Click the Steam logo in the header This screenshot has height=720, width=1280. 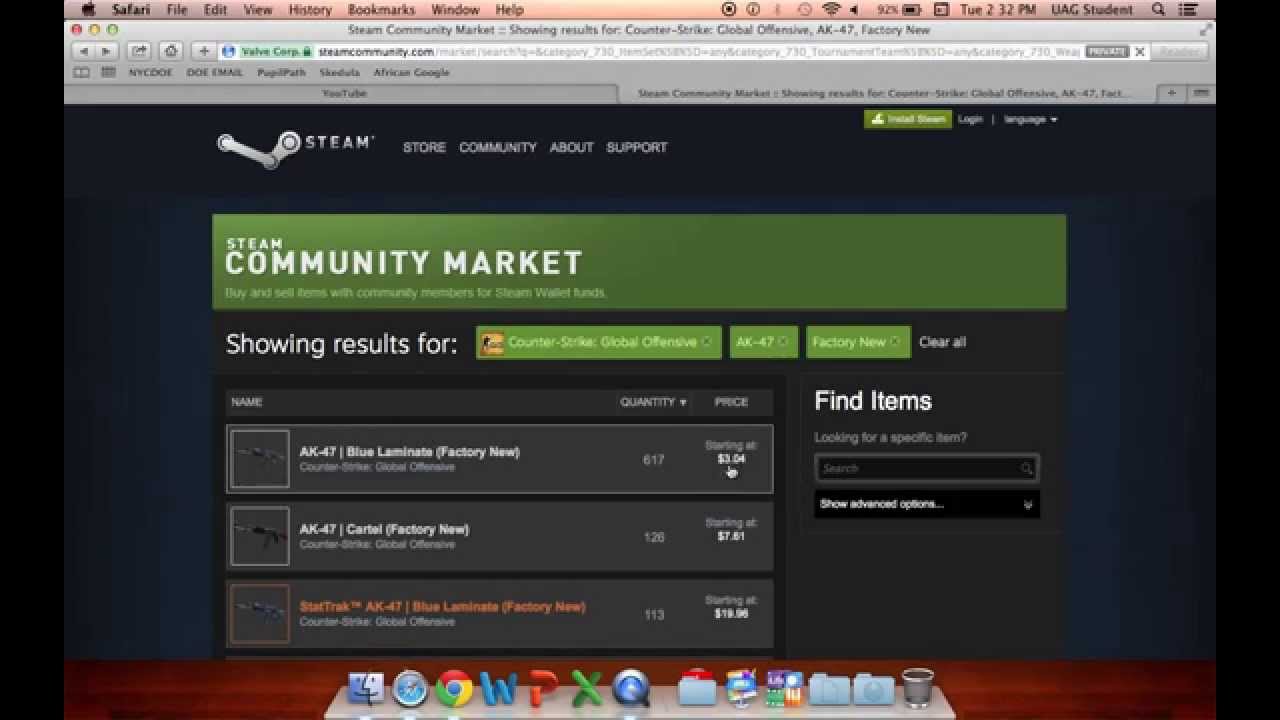click(295, 147)
